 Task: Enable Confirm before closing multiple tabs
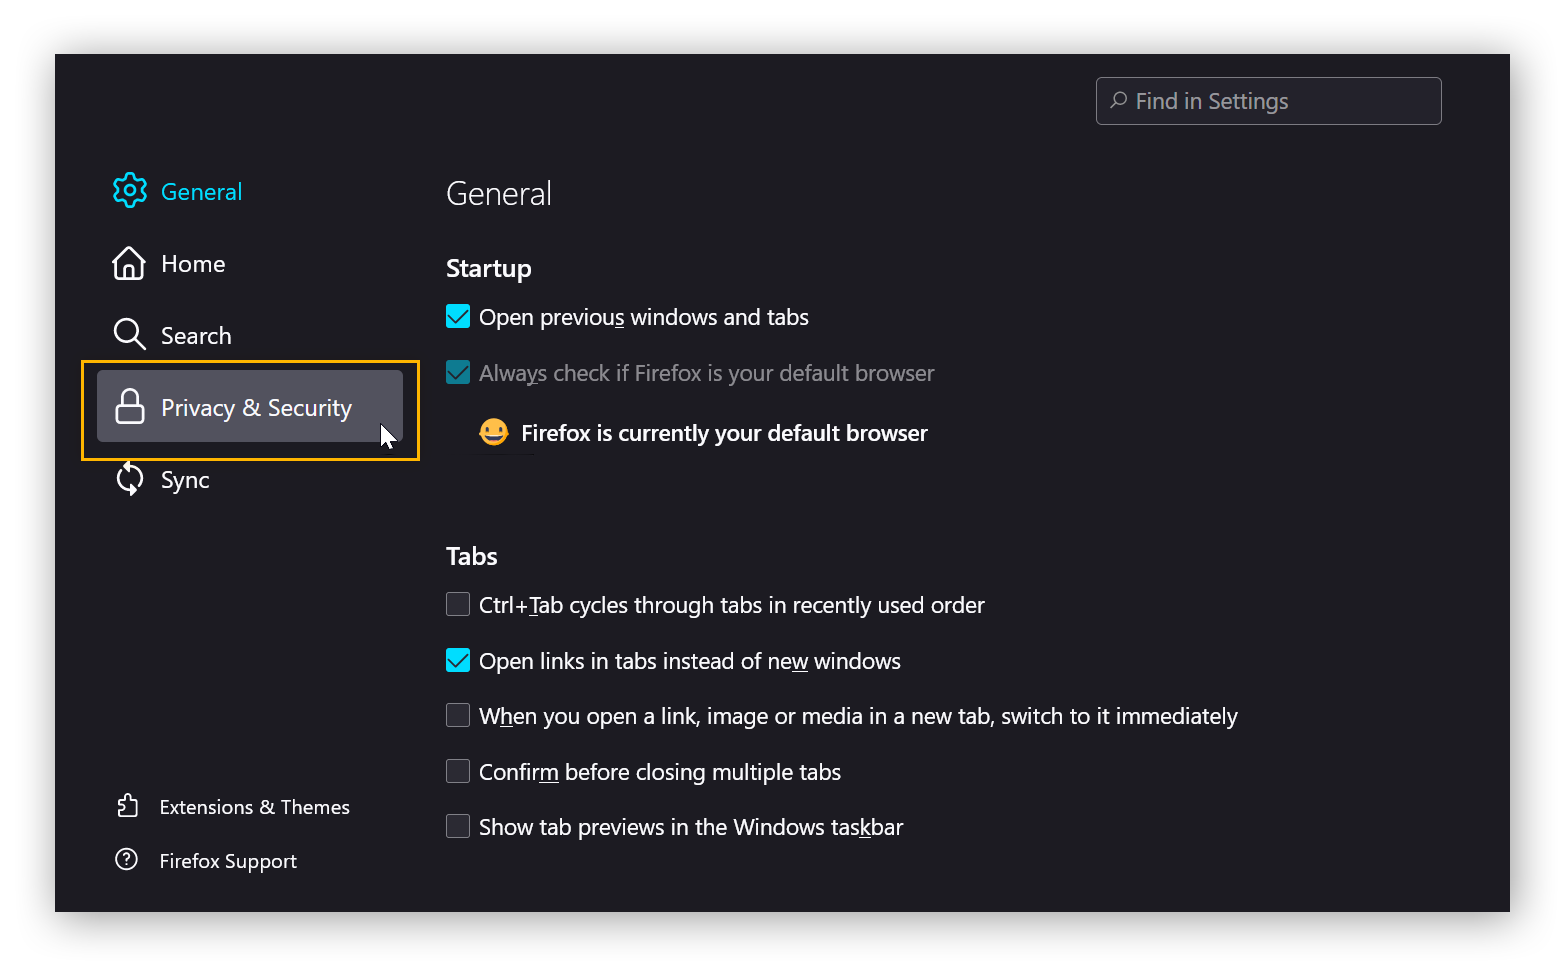[x=457, y=770]
